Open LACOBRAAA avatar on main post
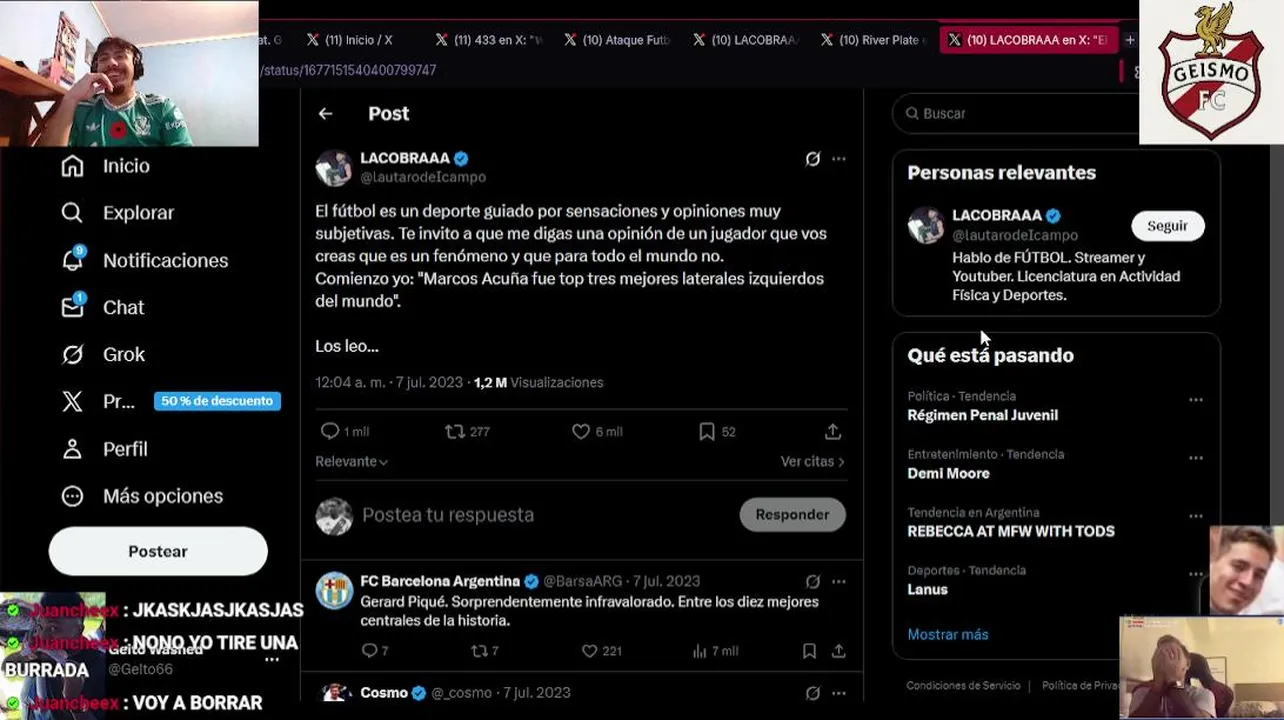 click(334, 168)
